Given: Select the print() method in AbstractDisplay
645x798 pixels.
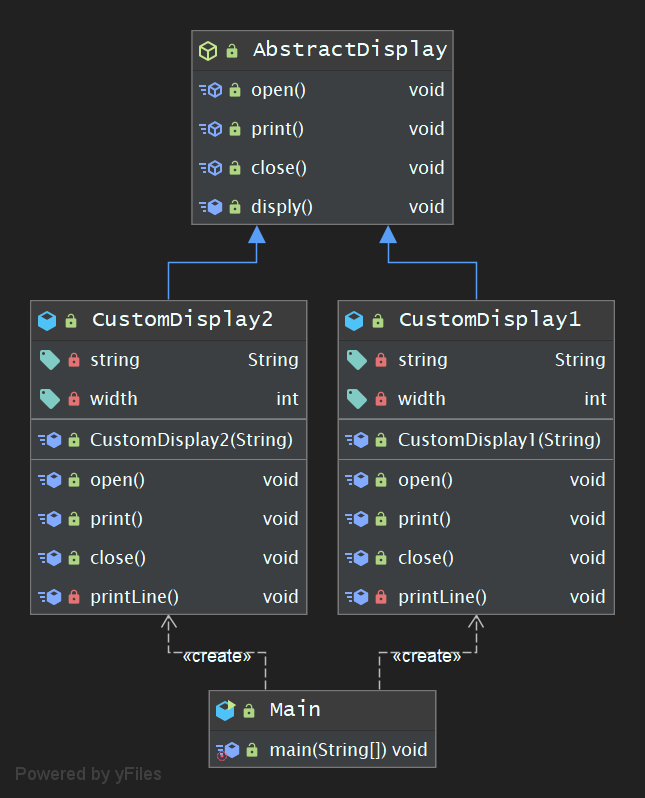Looking at the screenshot, I should click(x=277, y=129).
